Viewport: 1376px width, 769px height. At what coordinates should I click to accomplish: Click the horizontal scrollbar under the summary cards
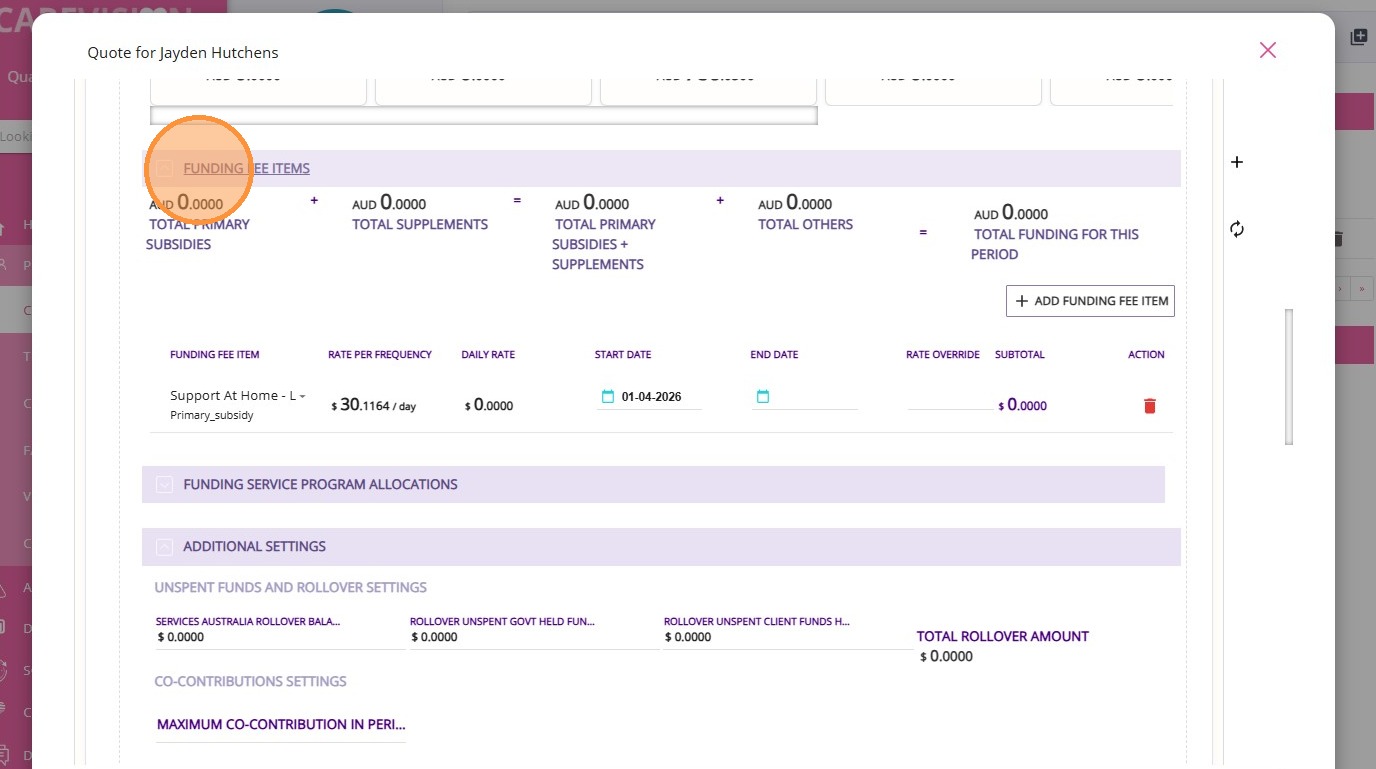[x=484, y=115]
